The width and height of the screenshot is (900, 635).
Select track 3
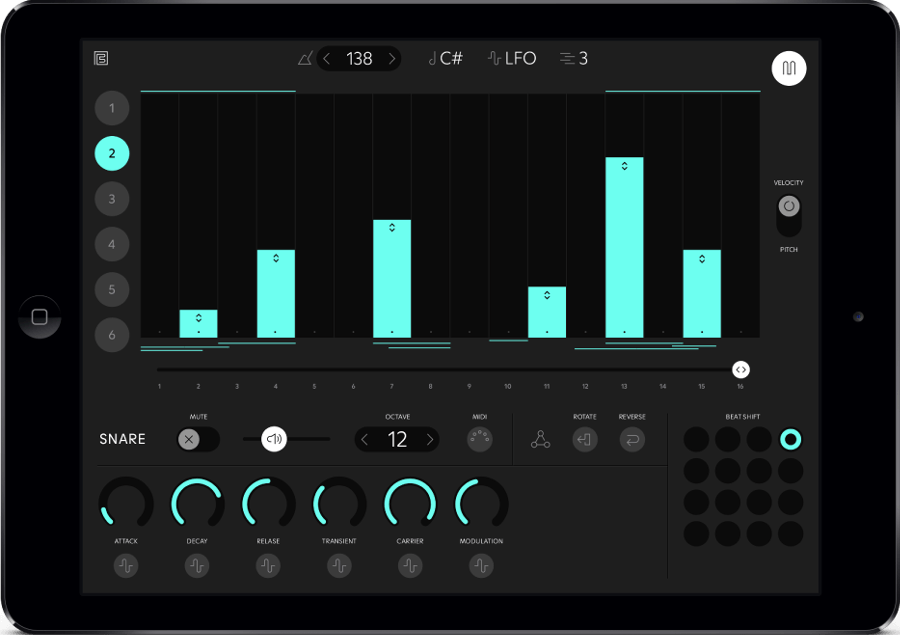(x=112, y=199)
